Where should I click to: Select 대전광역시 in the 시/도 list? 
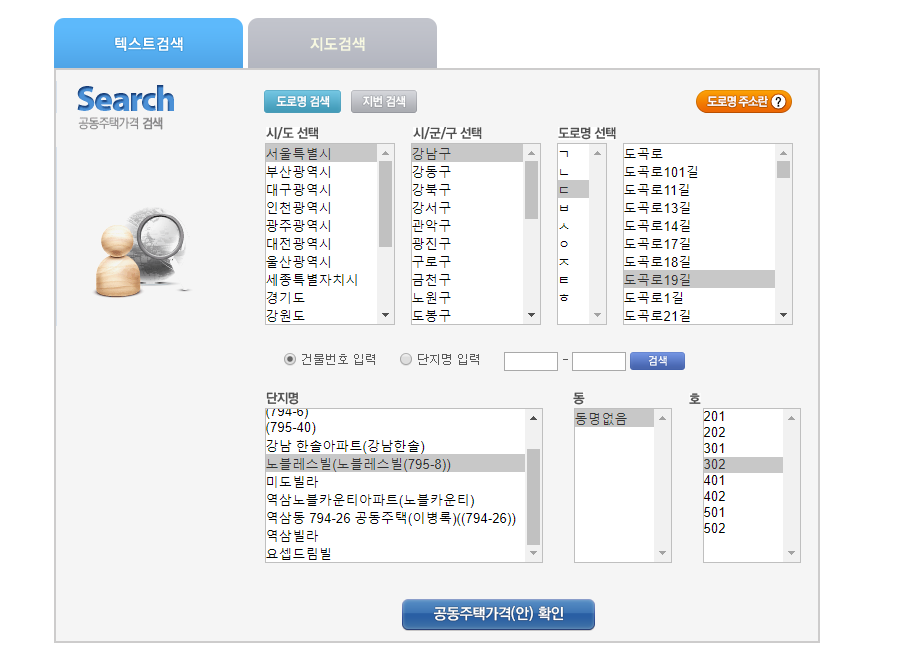(321, 243)
